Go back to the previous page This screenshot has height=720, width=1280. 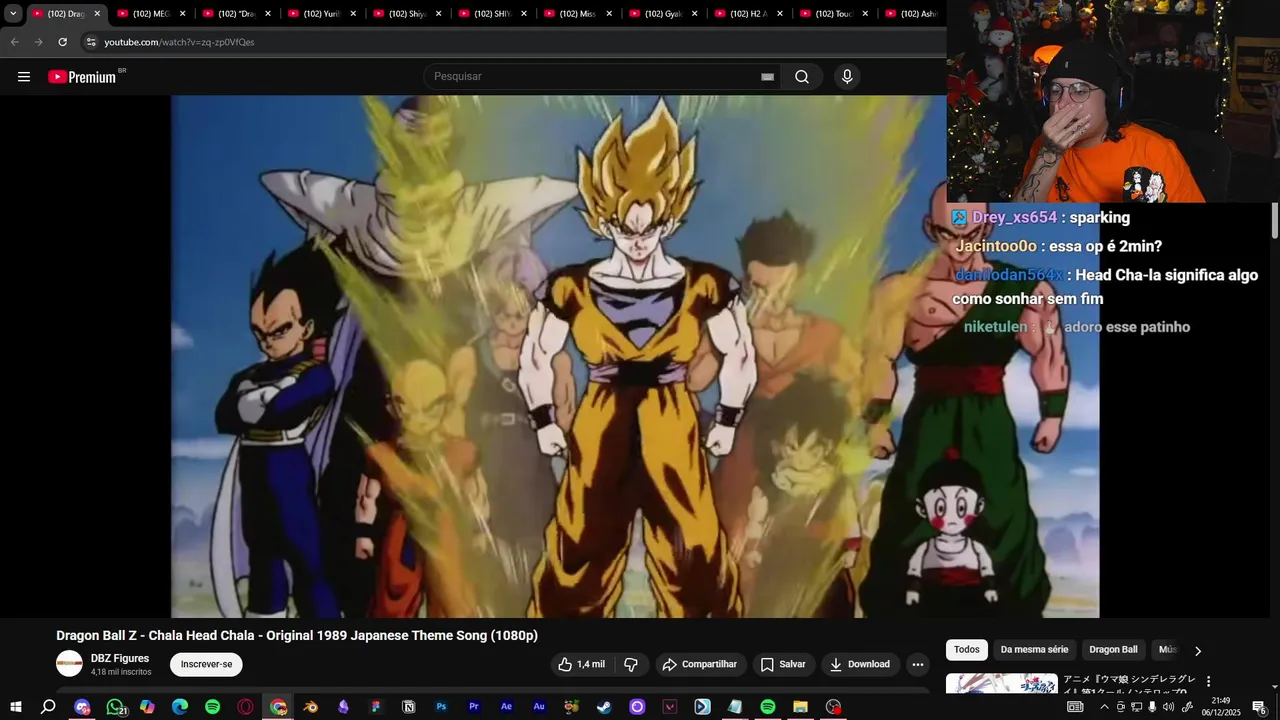click(15, 42)
